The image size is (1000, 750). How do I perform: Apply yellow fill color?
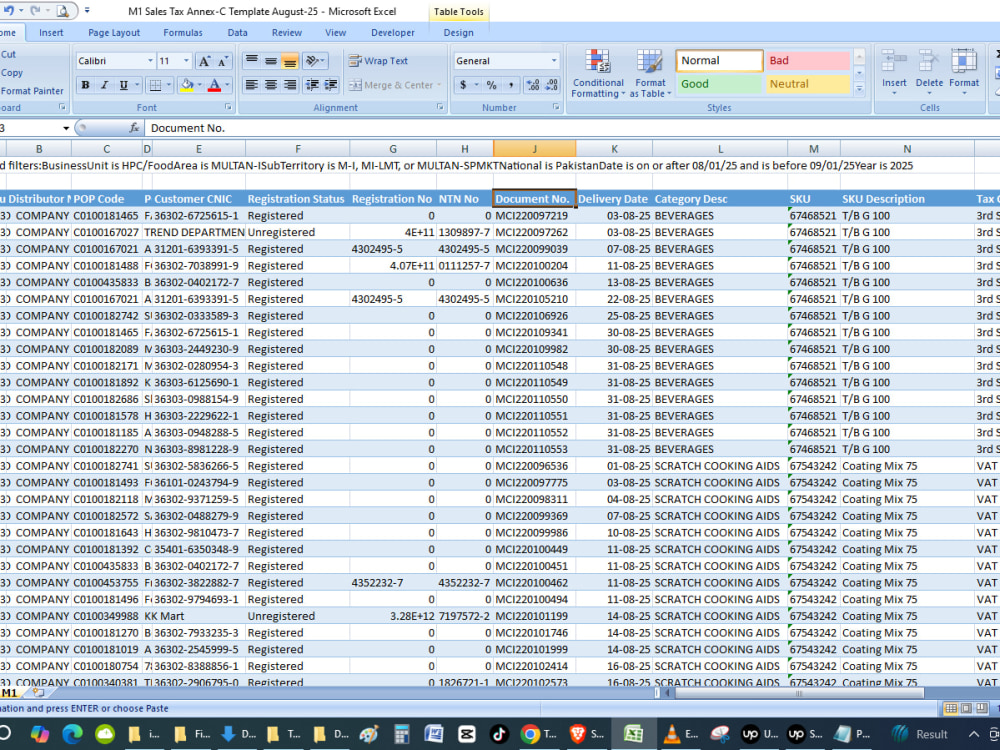click(187, 85)
